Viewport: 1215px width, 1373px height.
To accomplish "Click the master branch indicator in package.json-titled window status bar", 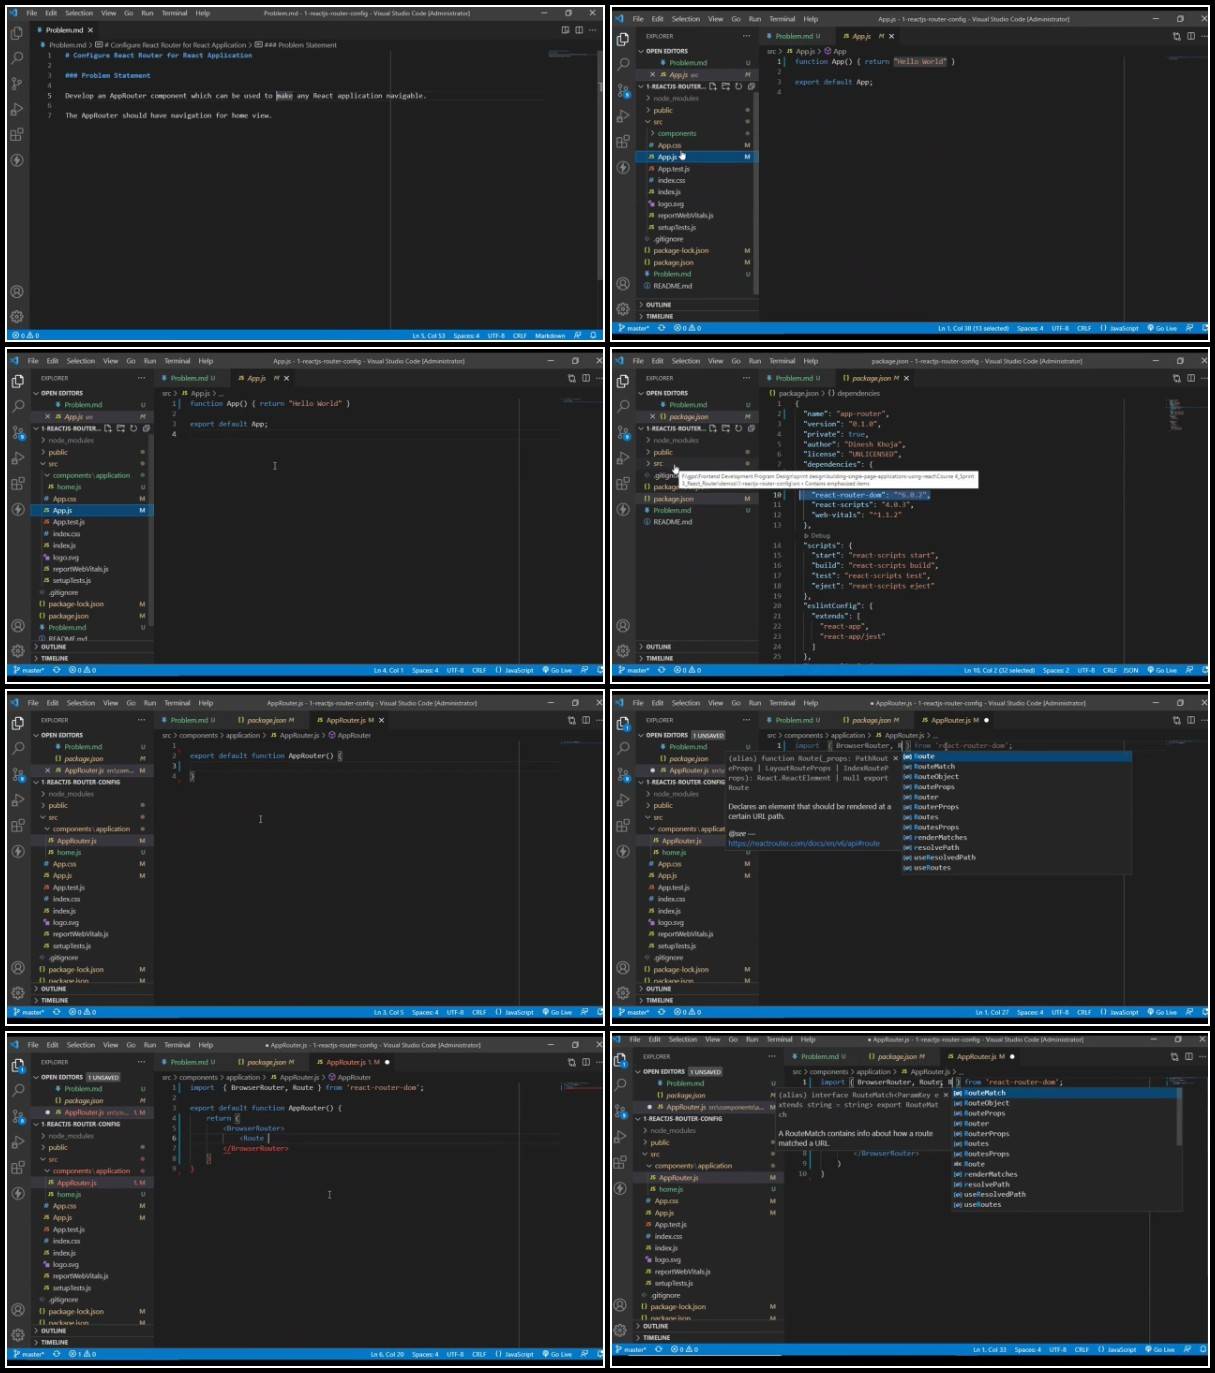I will click(x=633, y=671).
